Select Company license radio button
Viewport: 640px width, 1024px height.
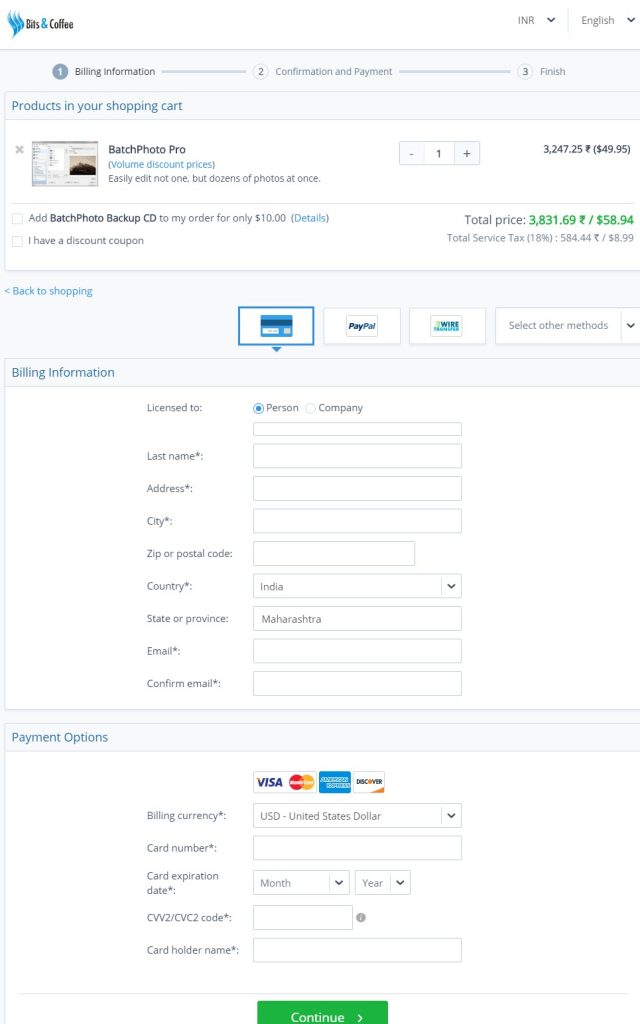(311, 408)
